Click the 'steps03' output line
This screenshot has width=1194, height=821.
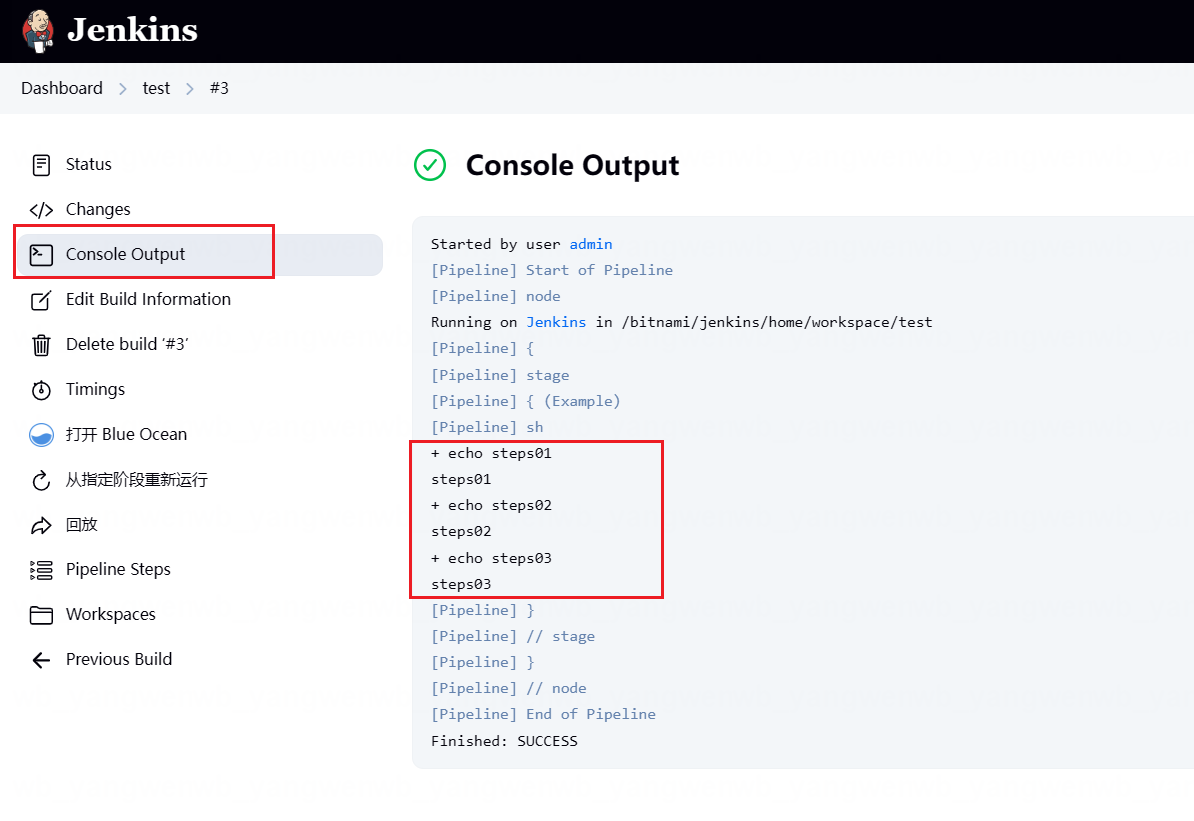tap(461, 584)
